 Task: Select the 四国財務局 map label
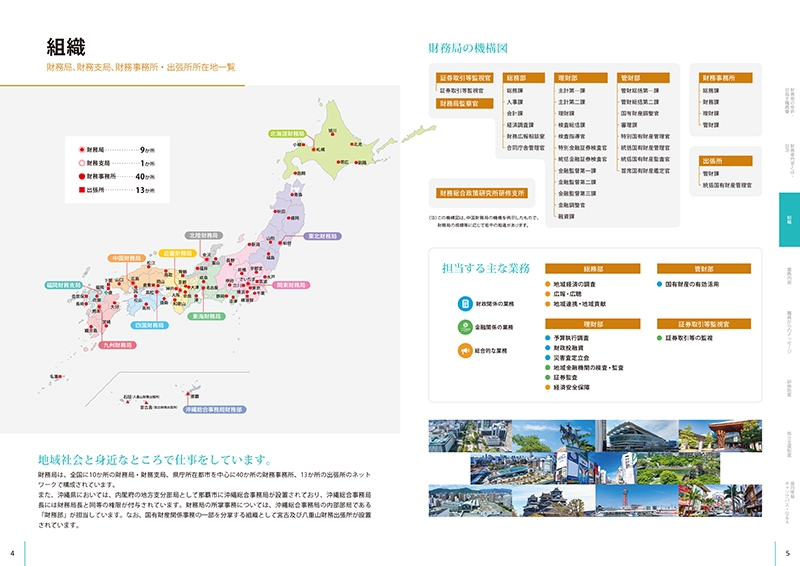point(149,325)
